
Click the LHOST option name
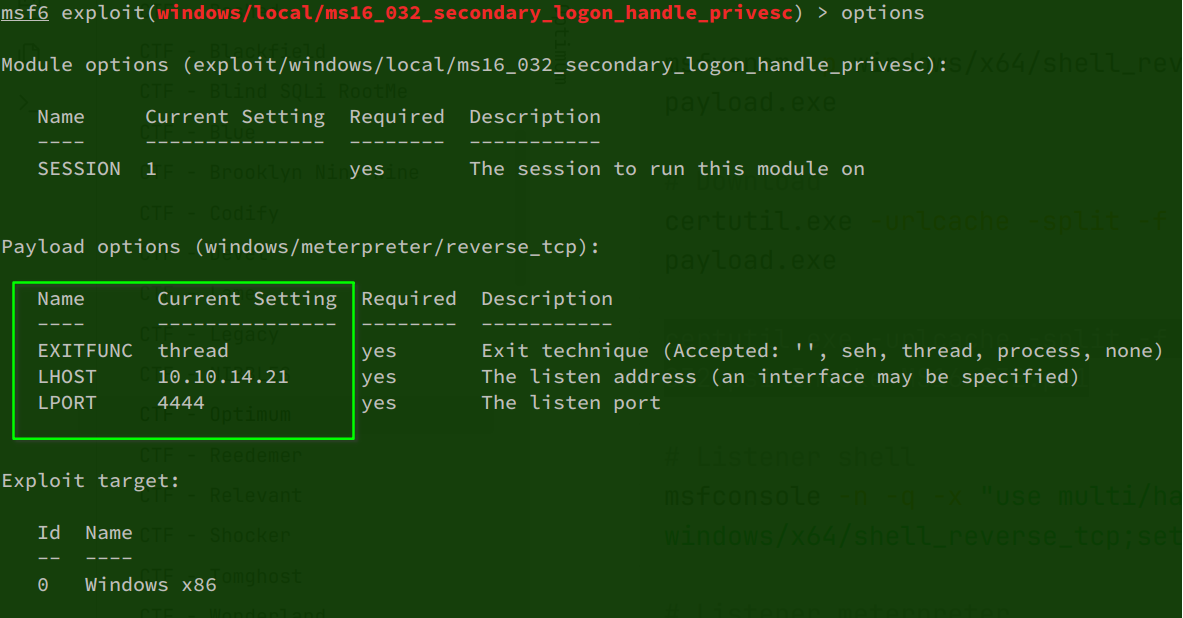[67, 377]
